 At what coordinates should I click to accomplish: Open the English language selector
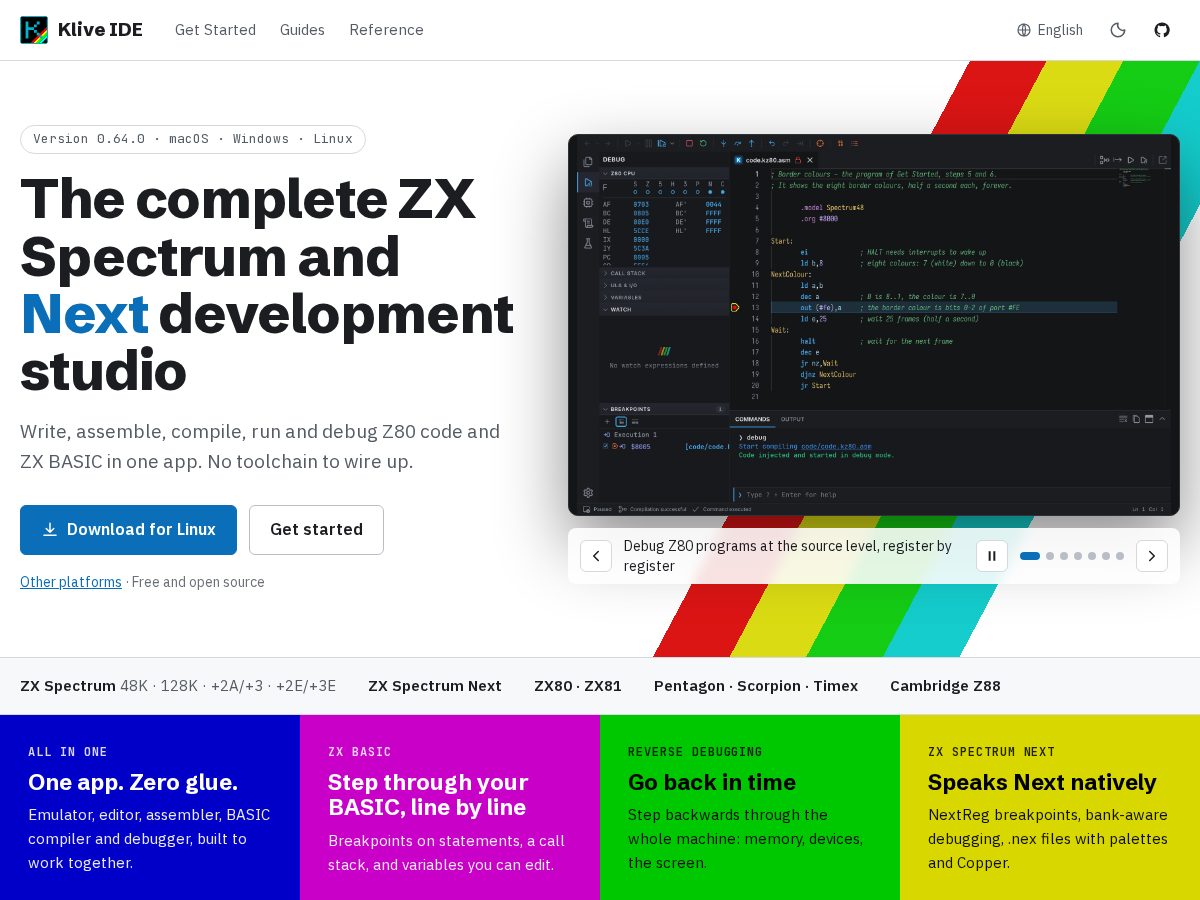tap(1050, 30)
